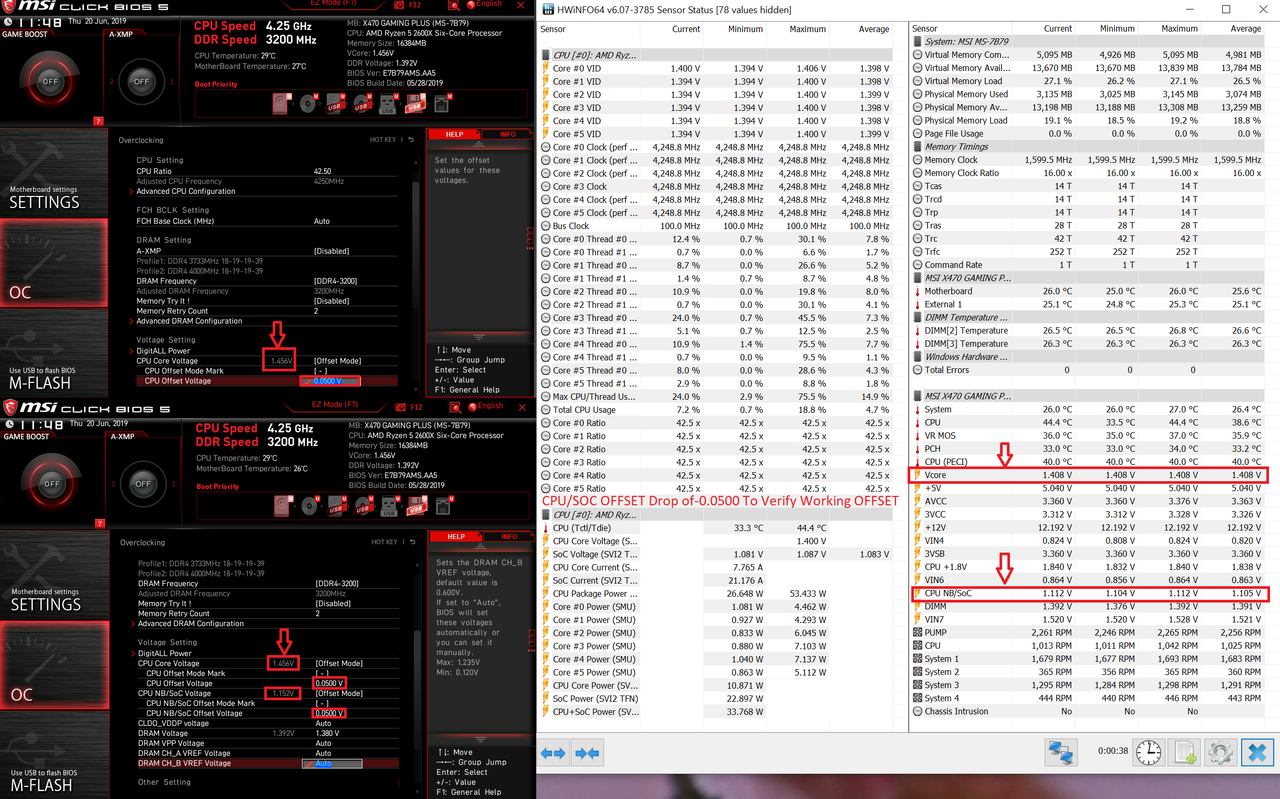Switch to HELP tab in top BIOS
1280x799 pixels.
pyautogui.click(x=455, y=134)
